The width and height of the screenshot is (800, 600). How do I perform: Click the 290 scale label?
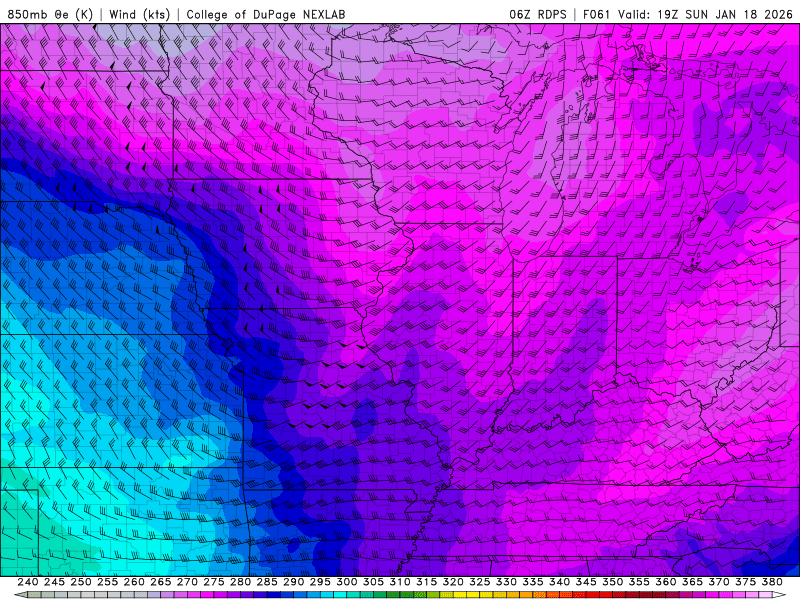pos(293,582)
